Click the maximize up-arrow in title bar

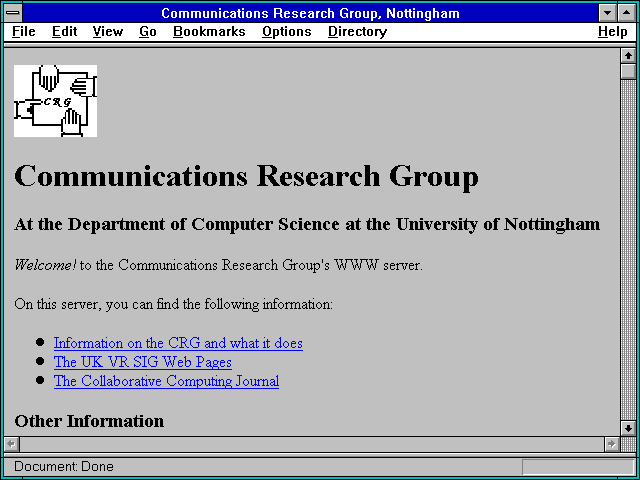coord(627,13)
